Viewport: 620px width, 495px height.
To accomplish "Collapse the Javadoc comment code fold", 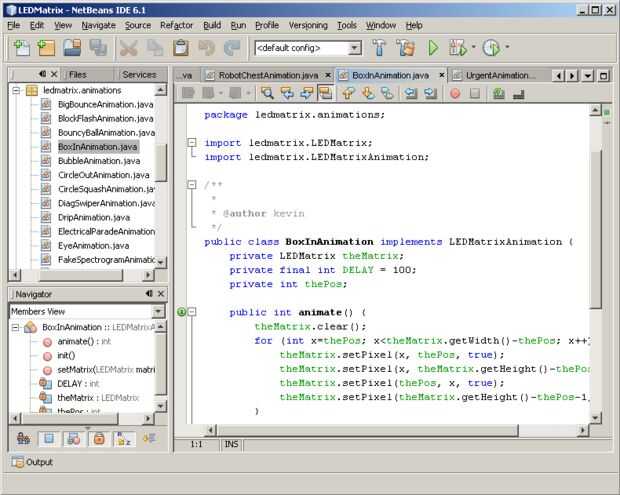I will 192,184.
